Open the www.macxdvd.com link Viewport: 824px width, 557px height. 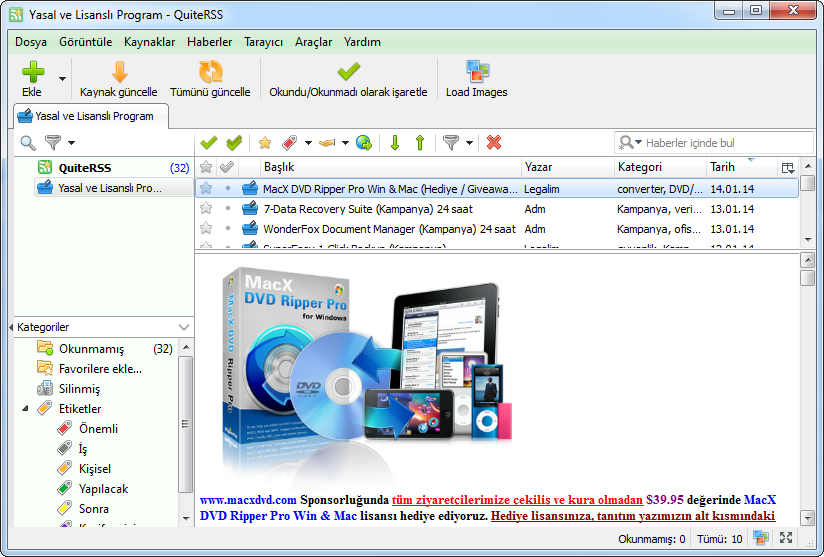[248, 499]
